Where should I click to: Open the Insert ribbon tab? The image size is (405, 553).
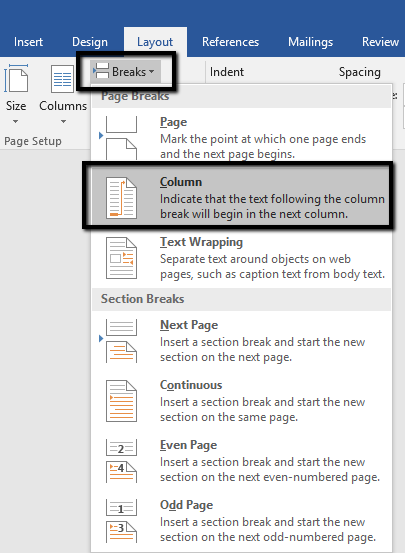pyautogui.click(x=28, y=42)
